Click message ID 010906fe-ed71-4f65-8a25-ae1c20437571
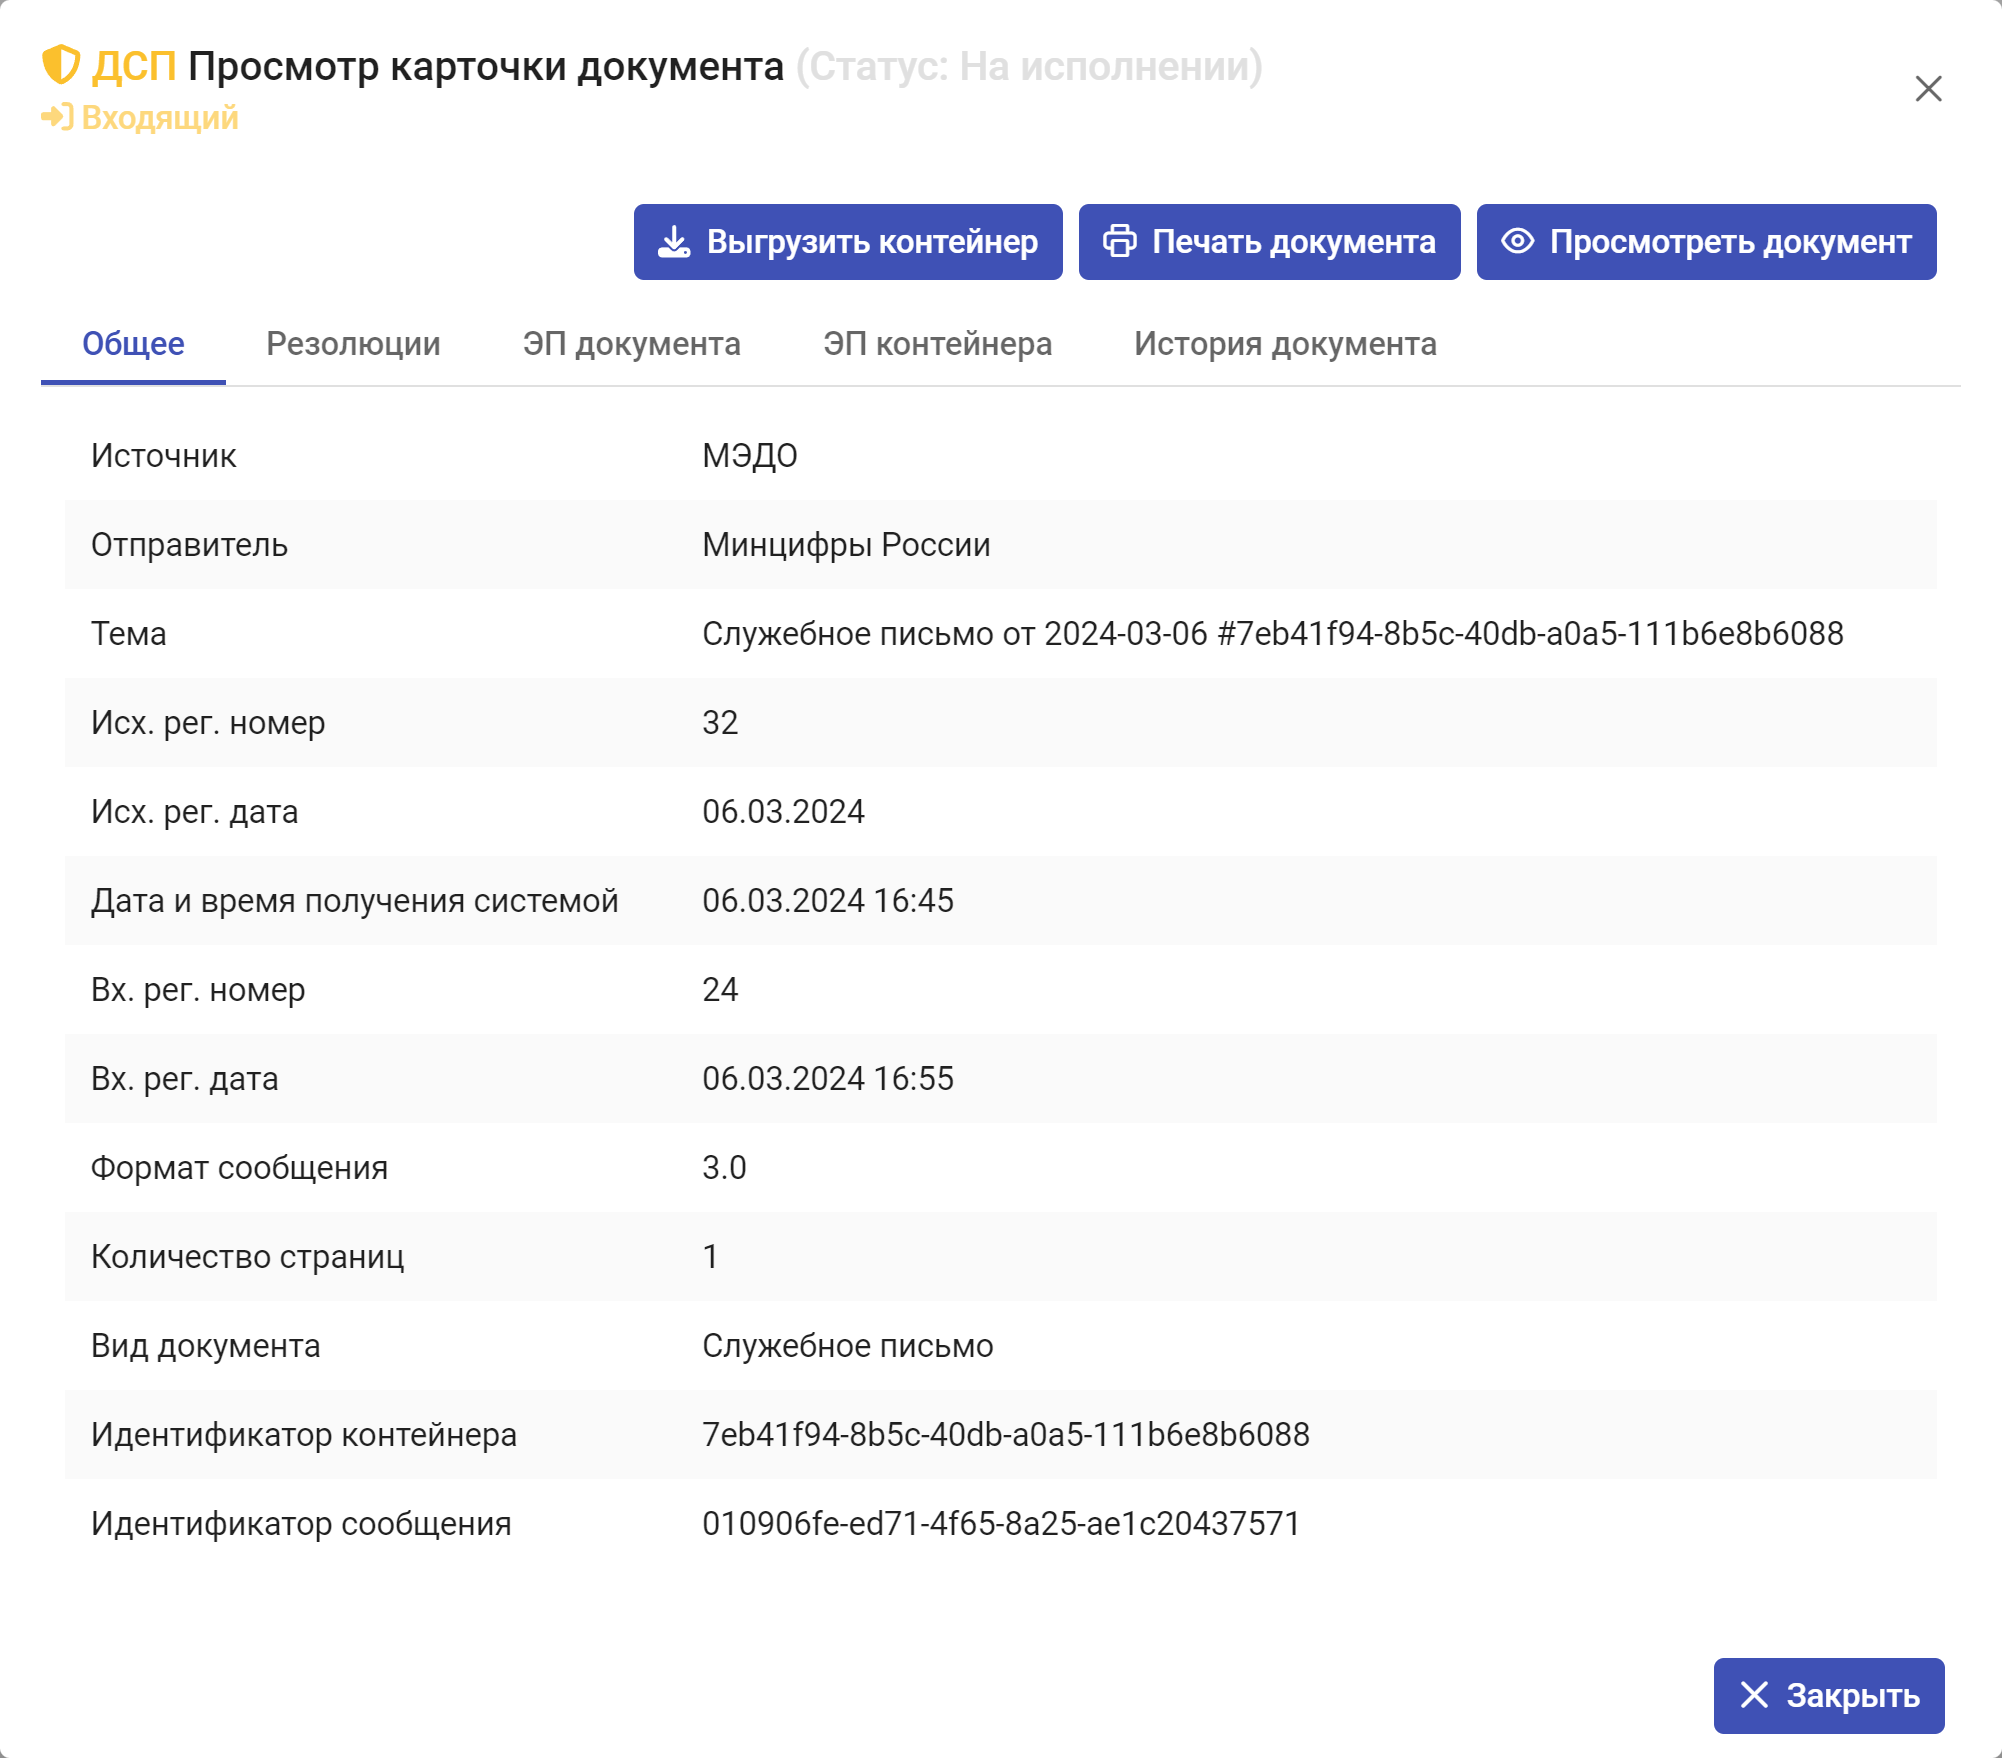This screenshot has height=1758, width=2002. (x=1001, y=1524)
